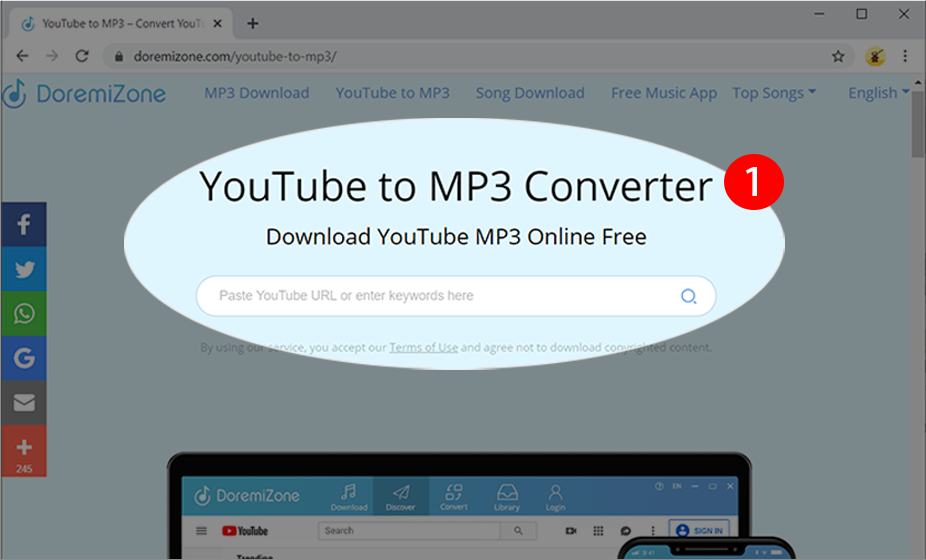The height and width of the screenshot is (560, 926).
Task: Go forward in browser history
Action: coord(52,56)
